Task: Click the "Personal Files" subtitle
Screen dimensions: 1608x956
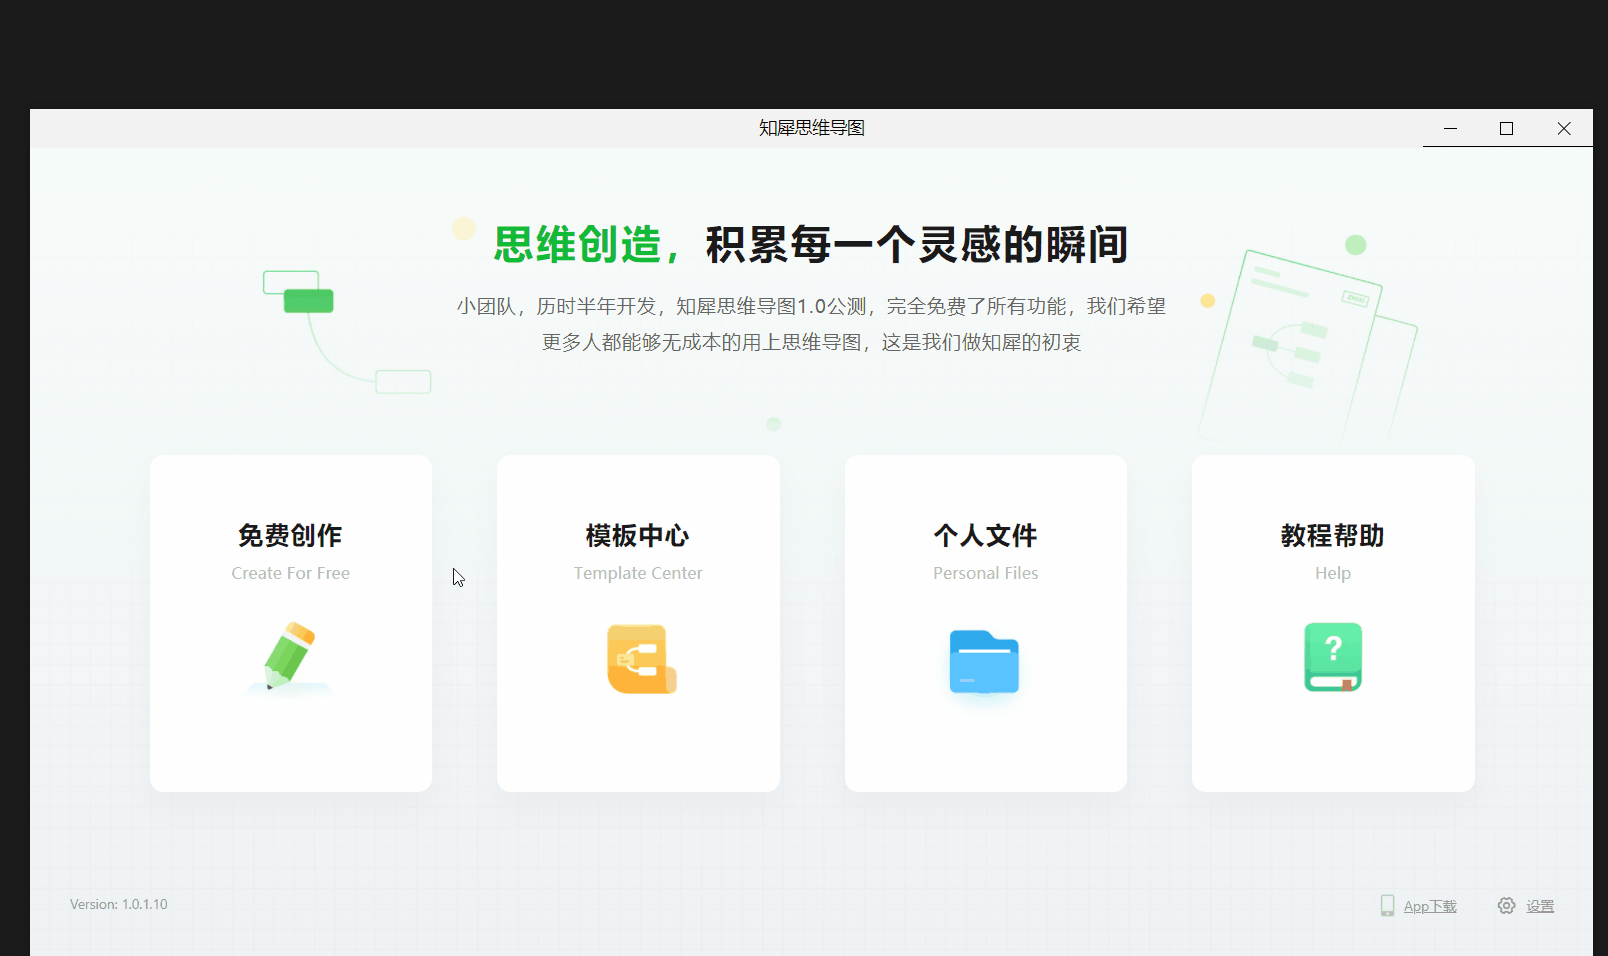Action: (985, 573)
